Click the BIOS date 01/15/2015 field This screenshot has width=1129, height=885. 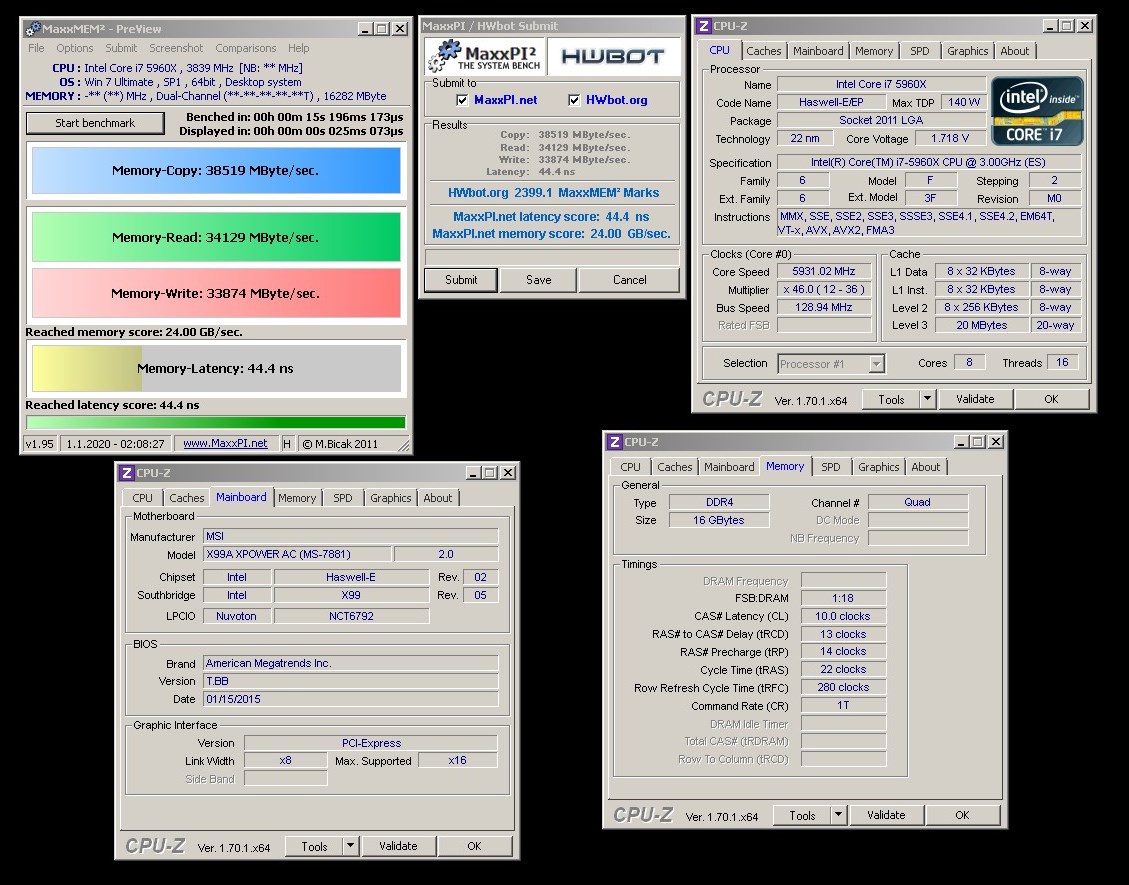click(x=351, y=699)
